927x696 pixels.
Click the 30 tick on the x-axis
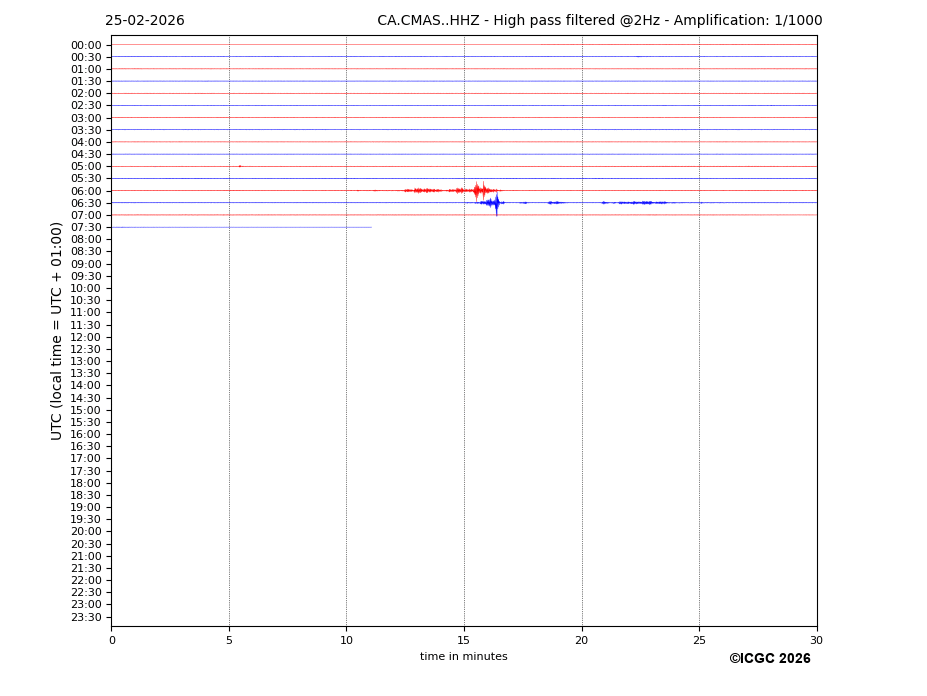816,640
